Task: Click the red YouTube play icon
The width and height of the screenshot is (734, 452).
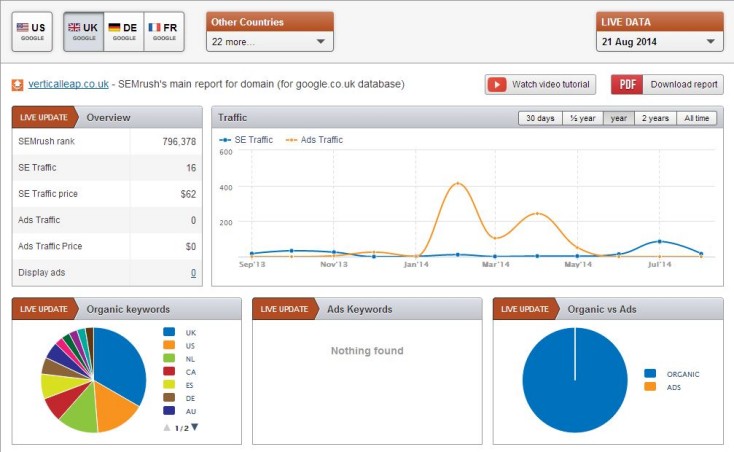Action: [497, 85]
